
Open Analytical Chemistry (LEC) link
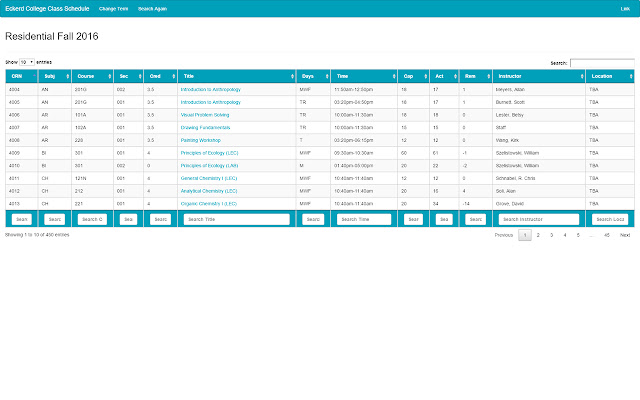[209, 191]
